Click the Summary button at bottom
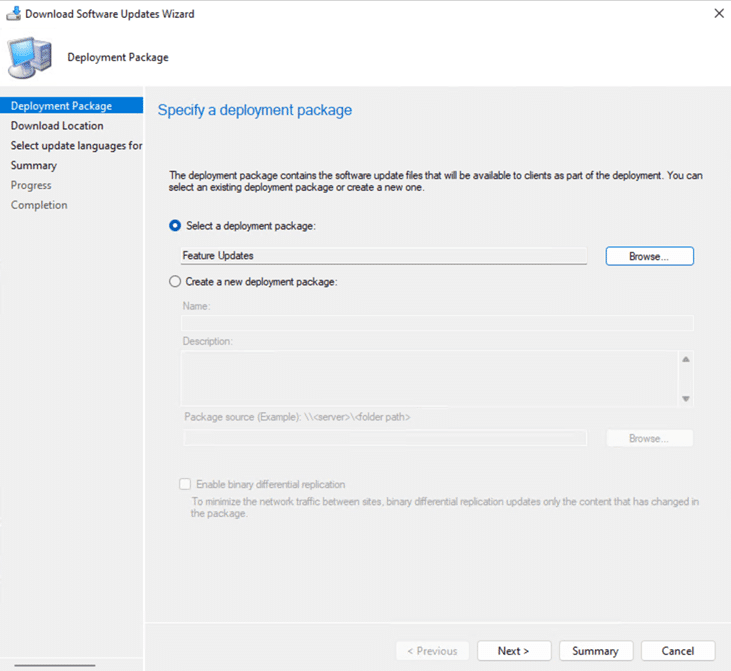731x671 pixels. coord(595,651)
